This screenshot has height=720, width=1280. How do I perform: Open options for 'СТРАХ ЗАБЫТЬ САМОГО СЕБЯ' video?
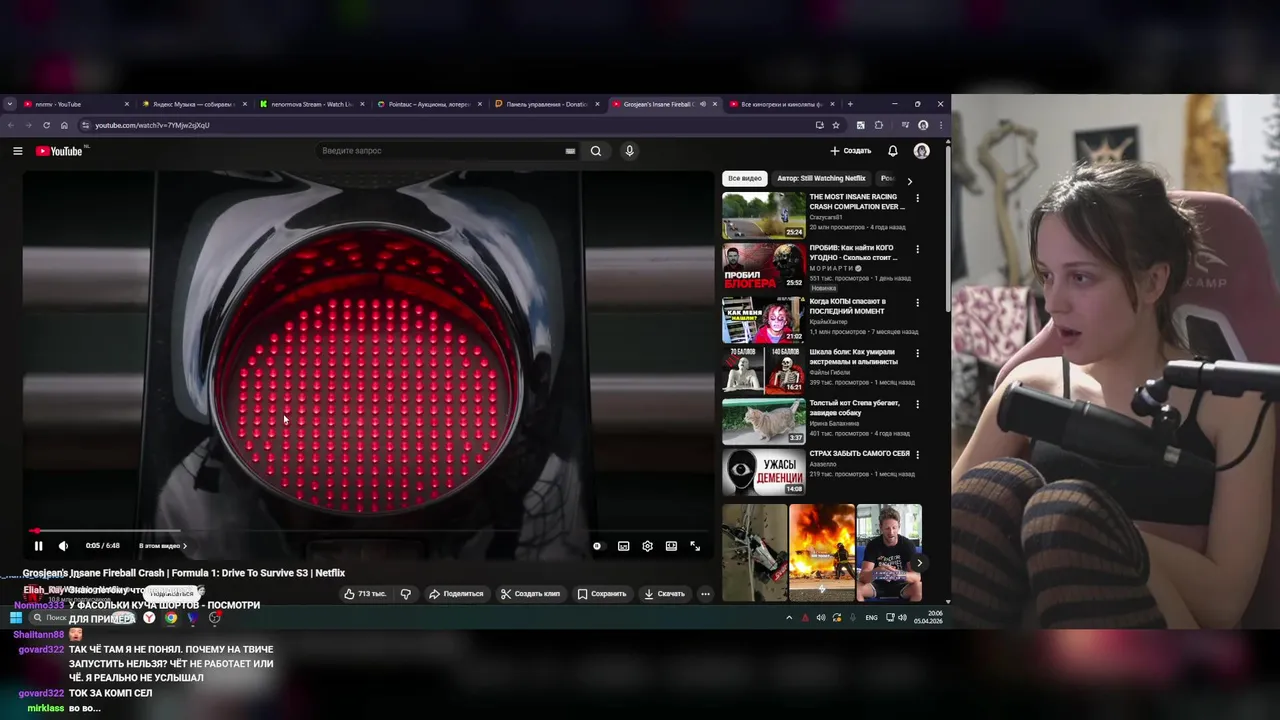pos(917,454)
